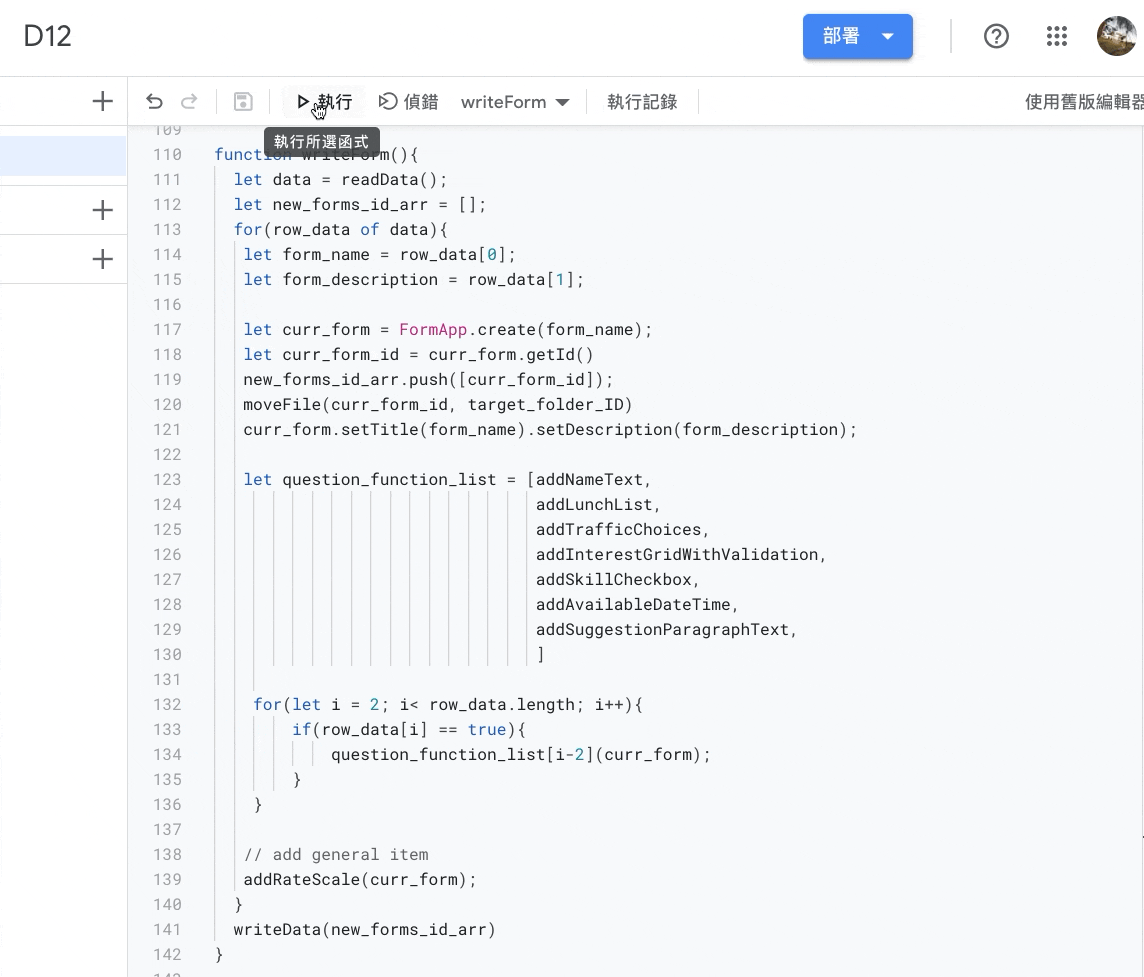The width and height of the screenshot is (1144, 977).
Task: Click the undo arrow icon
Action: 154,101
